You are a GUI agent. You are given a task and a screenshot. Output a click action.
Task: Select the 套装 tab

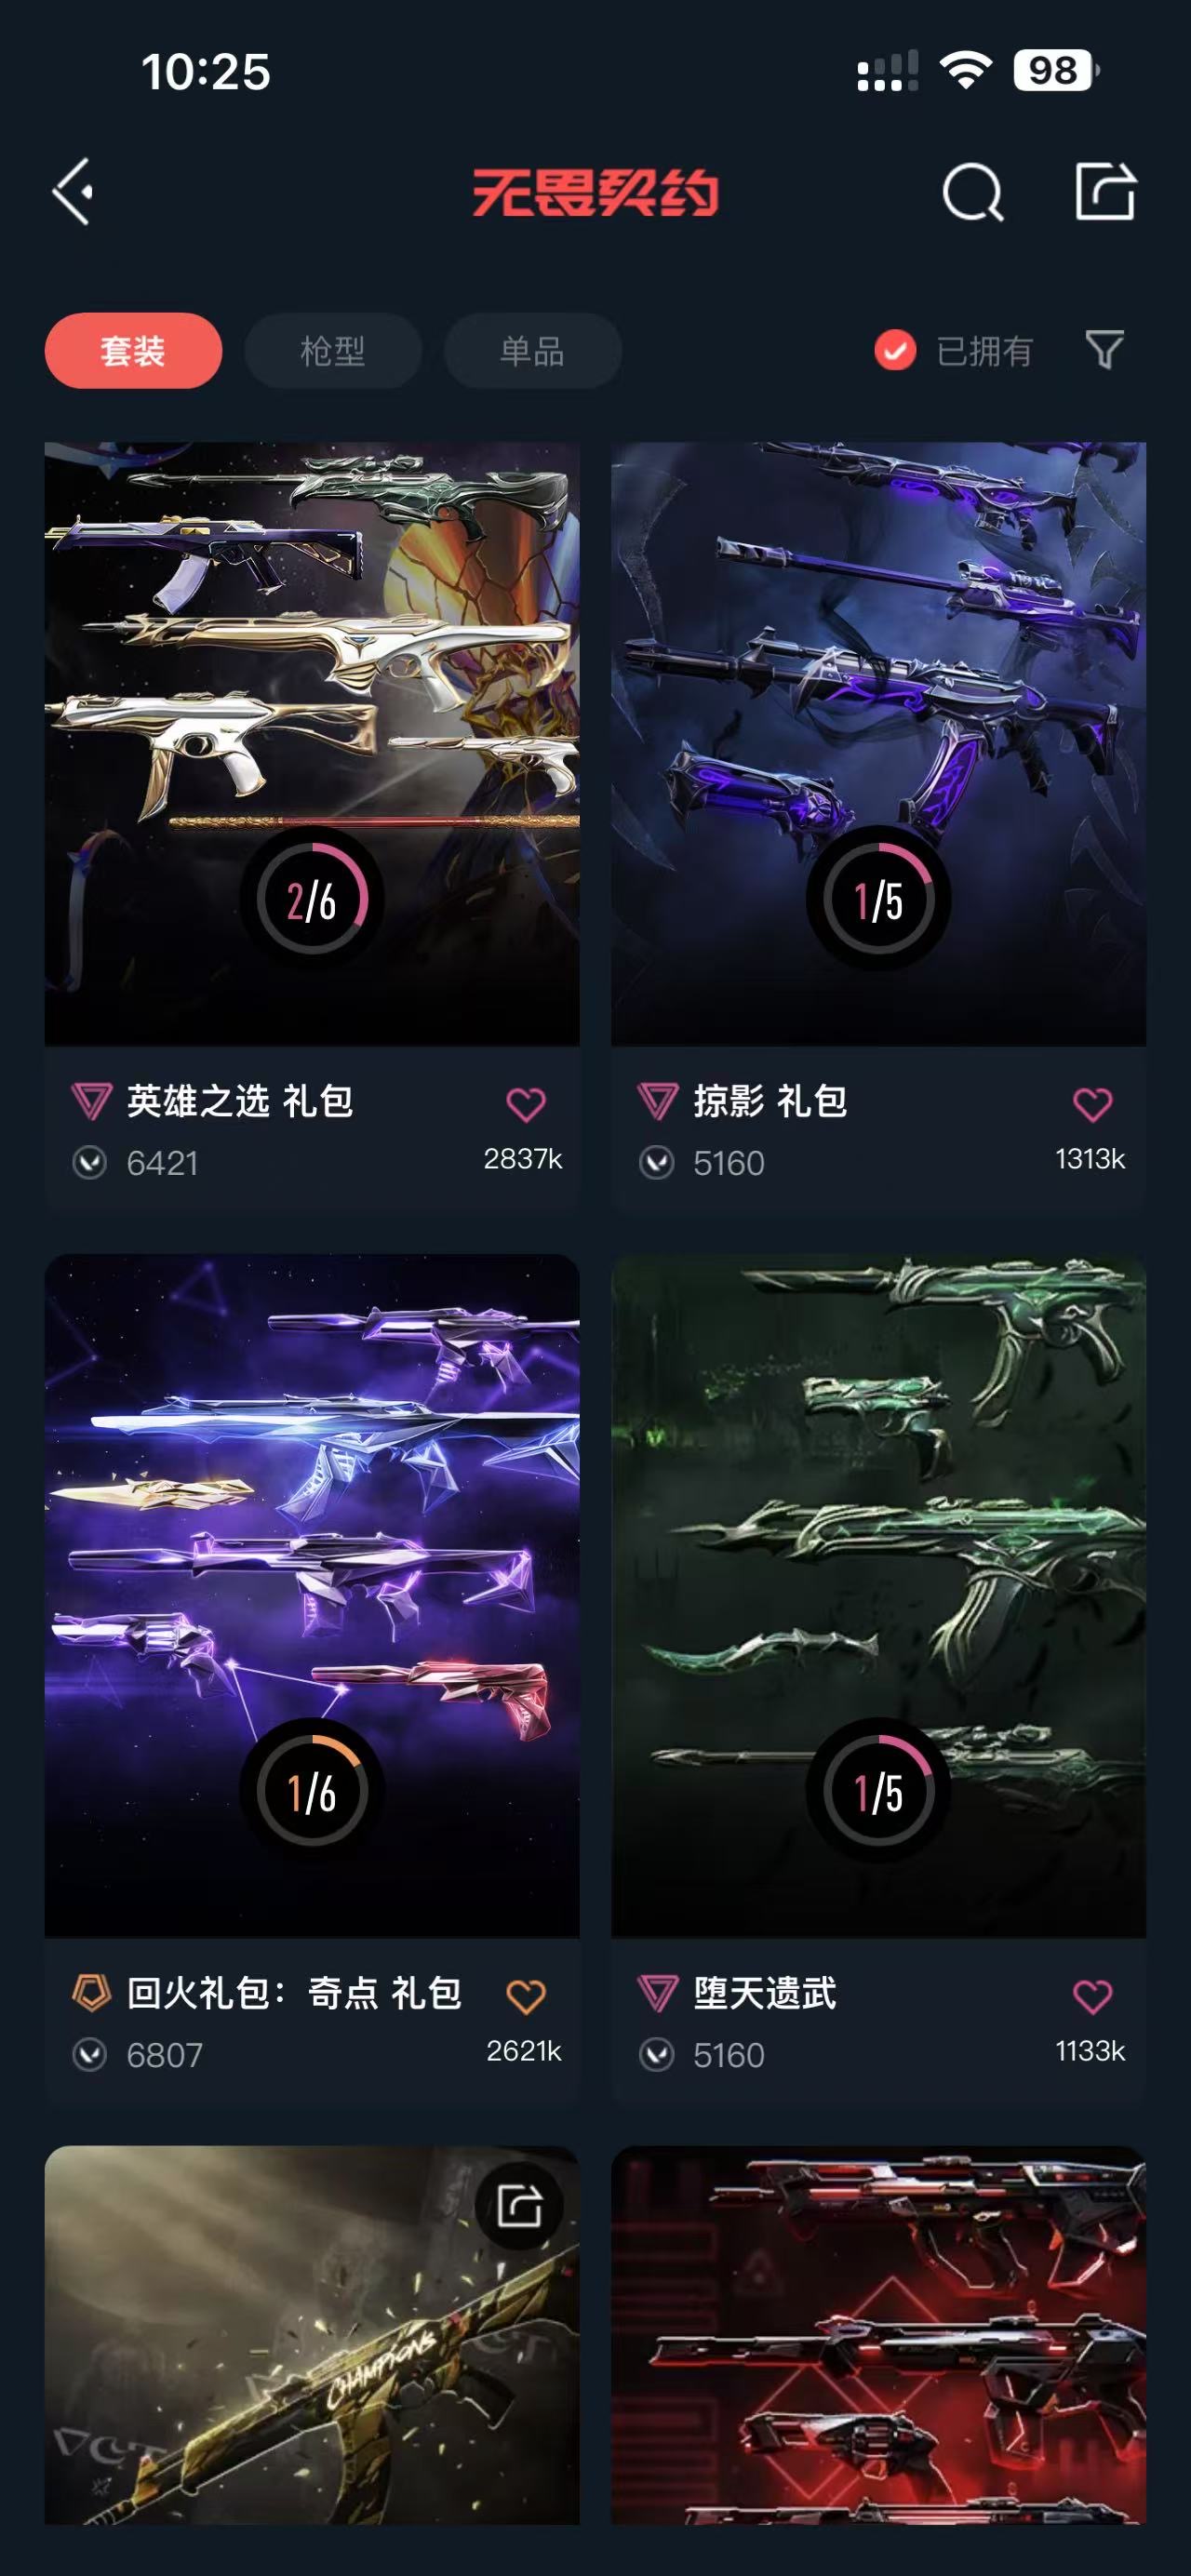[133, 351]
